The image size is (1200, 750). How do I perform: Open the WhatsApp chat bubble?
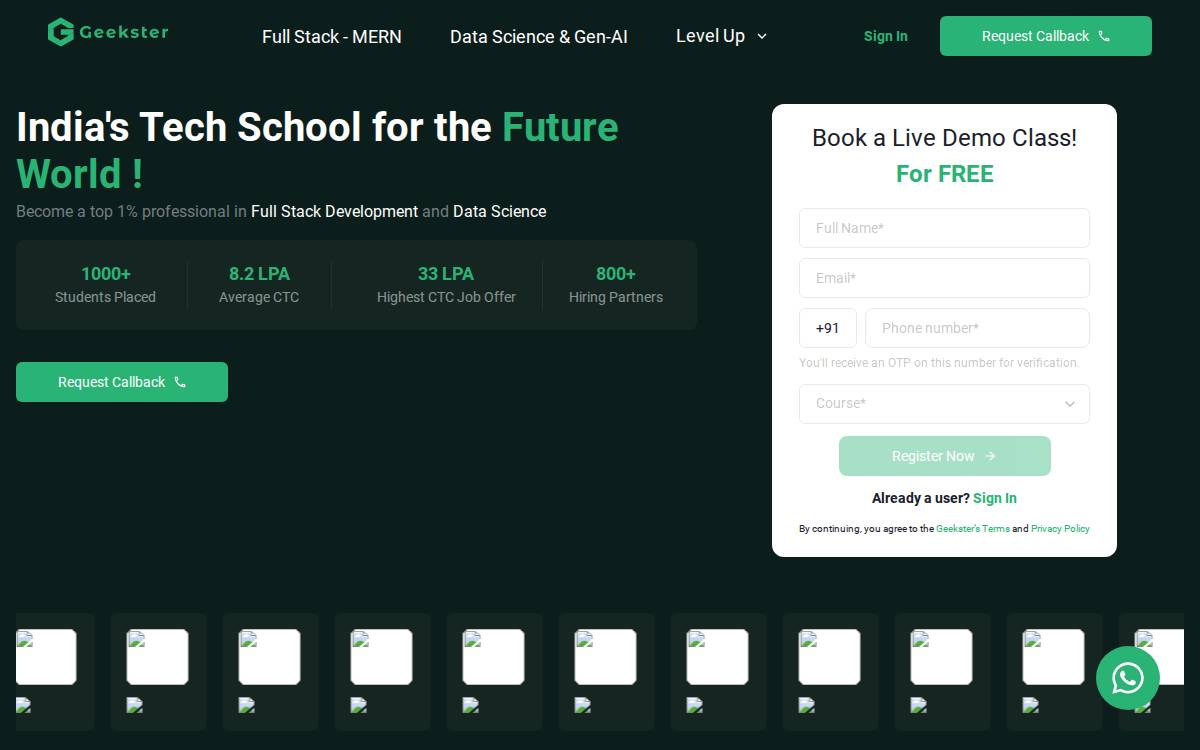[x=1127, y=678]
